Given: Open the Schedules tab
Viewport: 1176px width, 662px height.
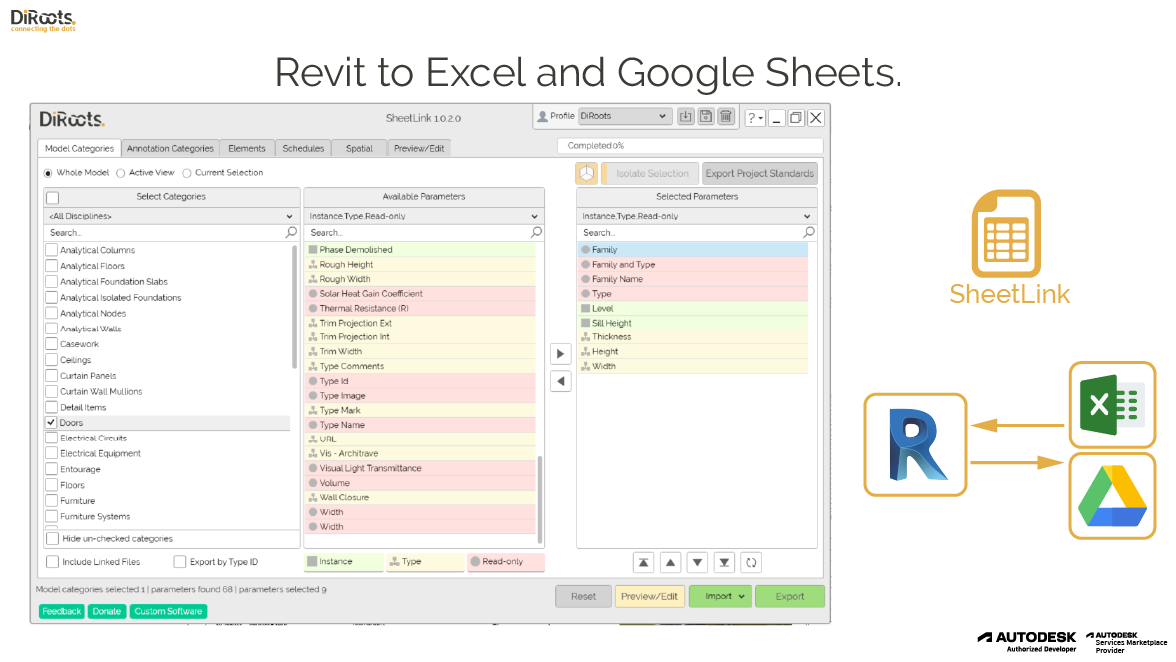Looking at the screenshot, I should 303,148.
